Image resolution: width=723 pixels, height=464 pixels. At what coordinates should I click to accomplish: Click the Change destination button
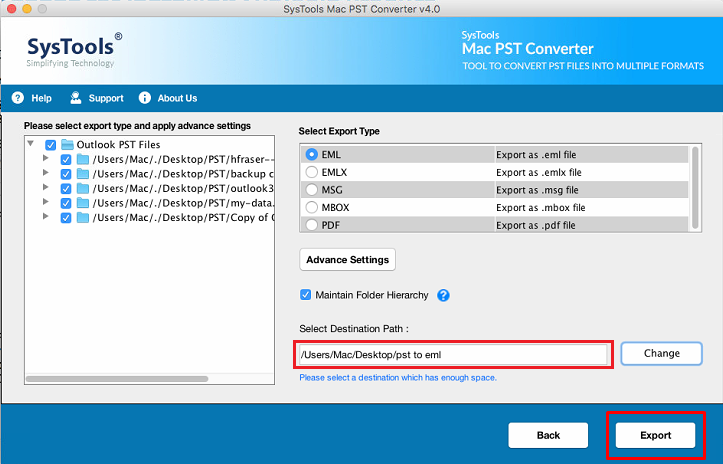662,353
